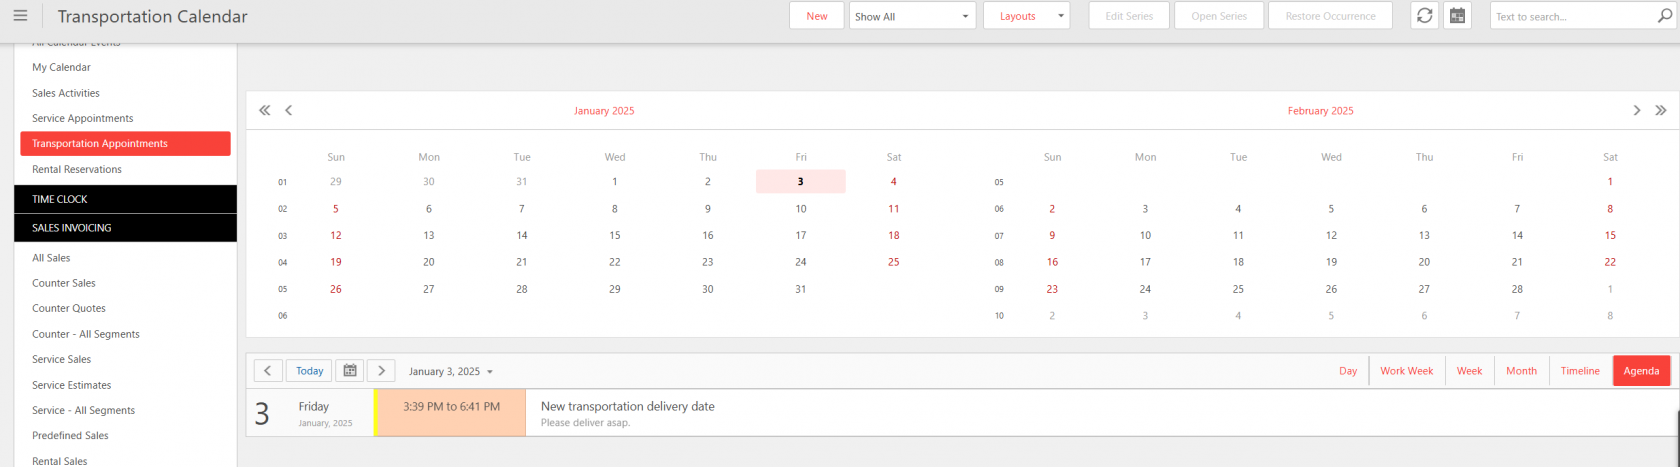
Task: Select Transportation Appointments in sidebar
Action: [x=125, y=143]
